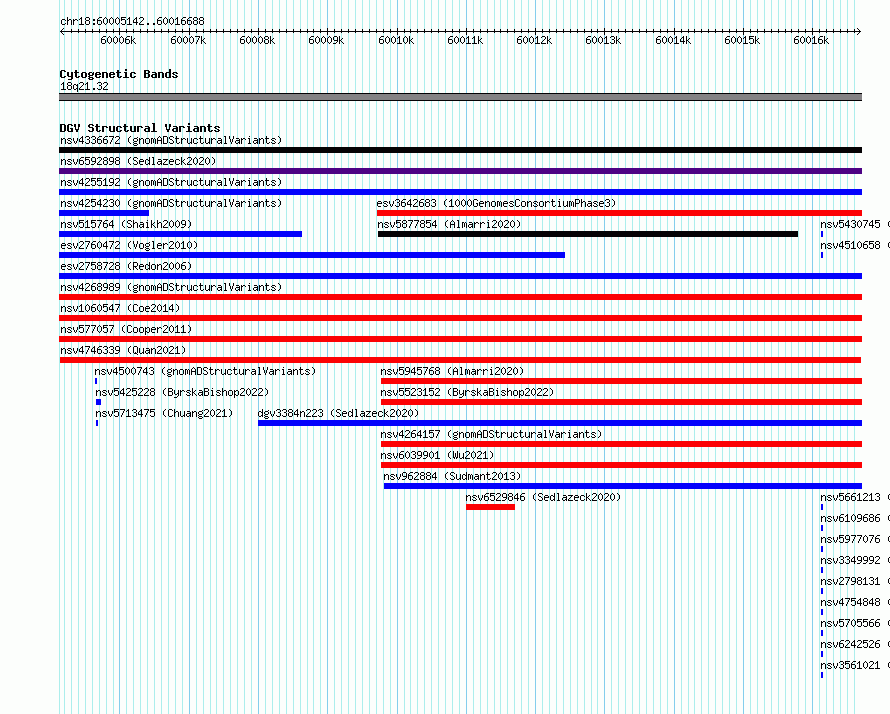The width and height of the screenshot is (890, 714).
Task: Open esv3642683 (1000GenomesConsortiumPhase3) label
Action: [x=496, y=203]
